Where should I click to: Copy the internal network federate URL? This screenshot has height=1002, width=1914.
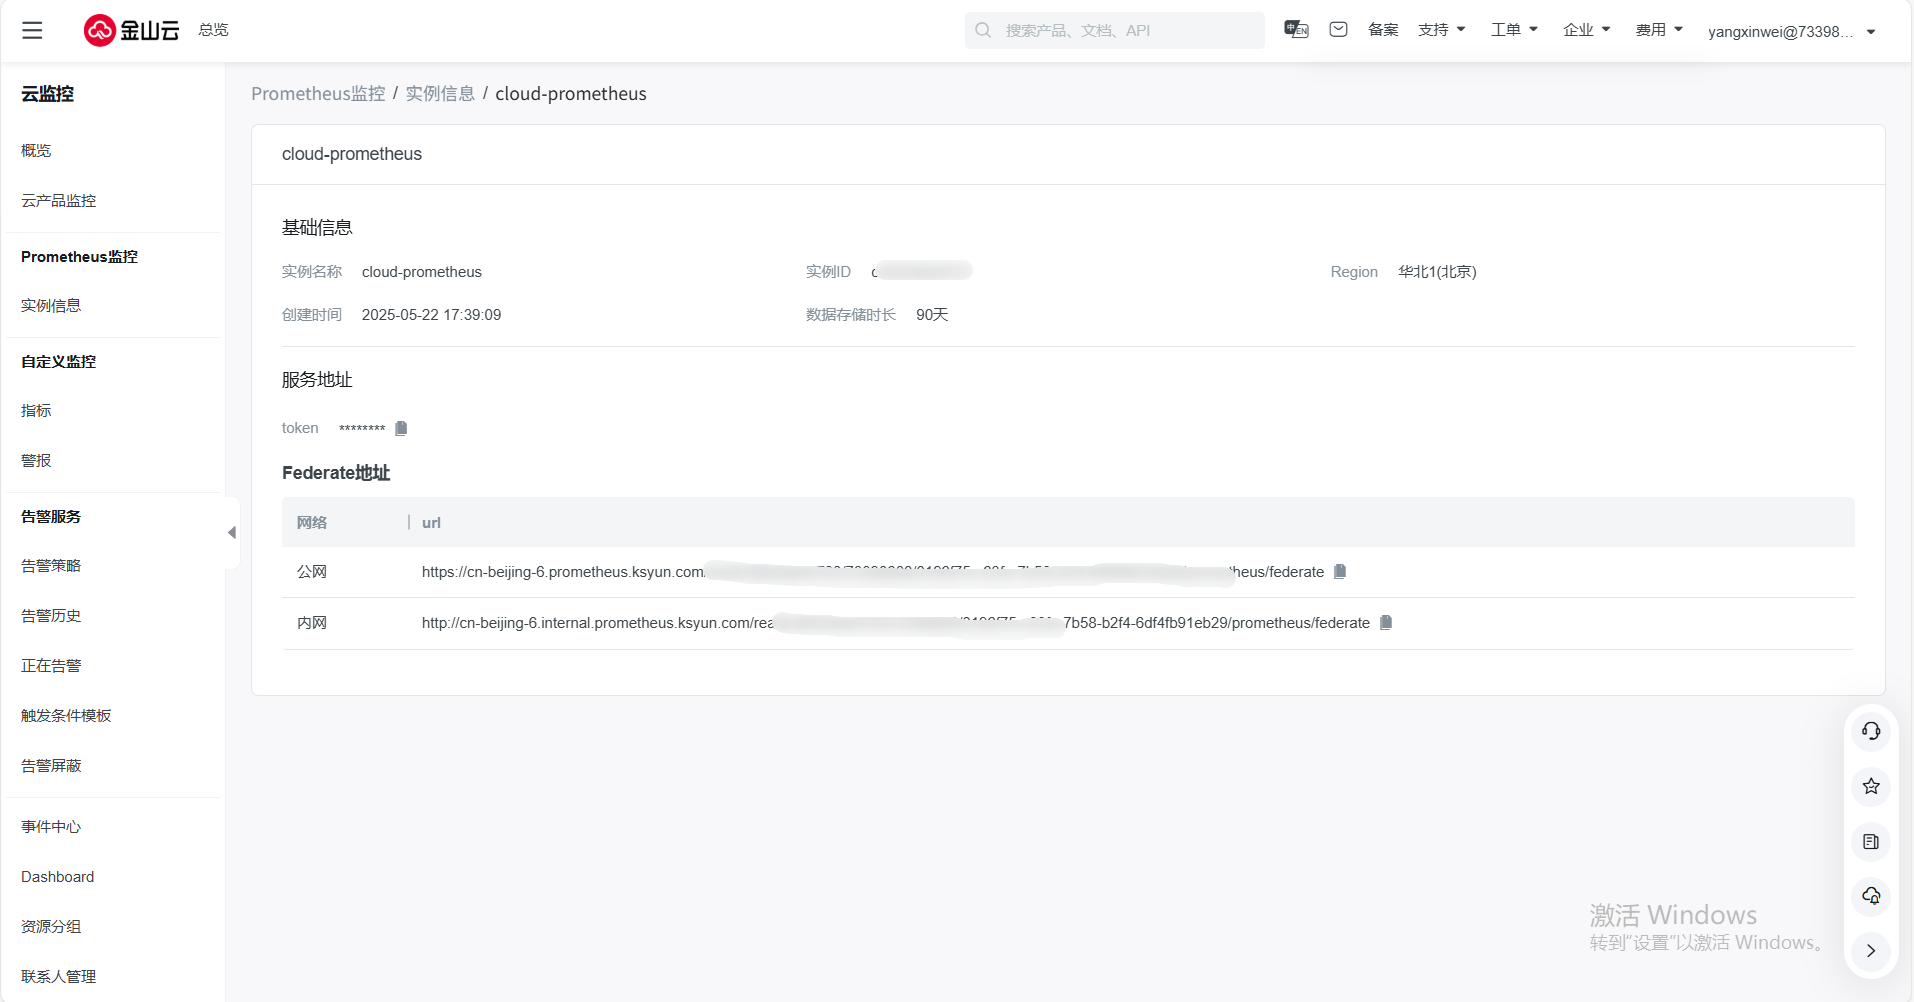click(x=1386, y=623)
